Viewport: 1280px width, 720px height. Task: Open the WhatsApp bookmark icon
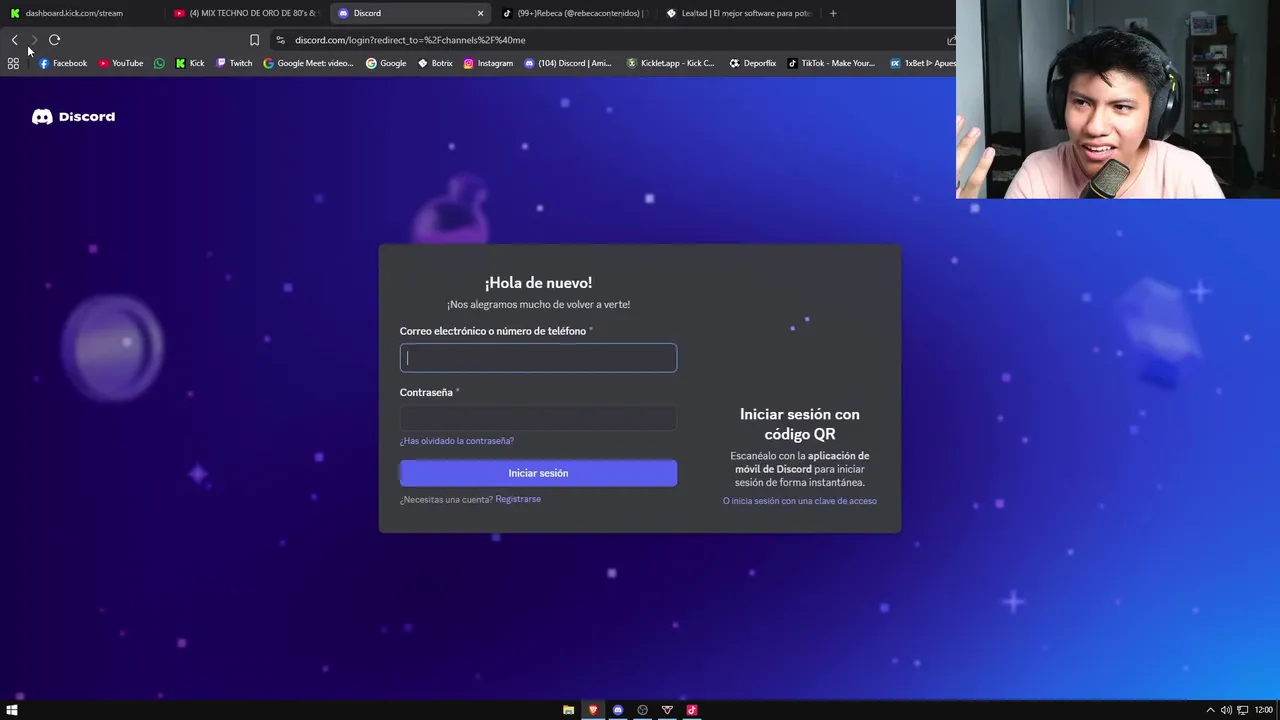point(159,63)
